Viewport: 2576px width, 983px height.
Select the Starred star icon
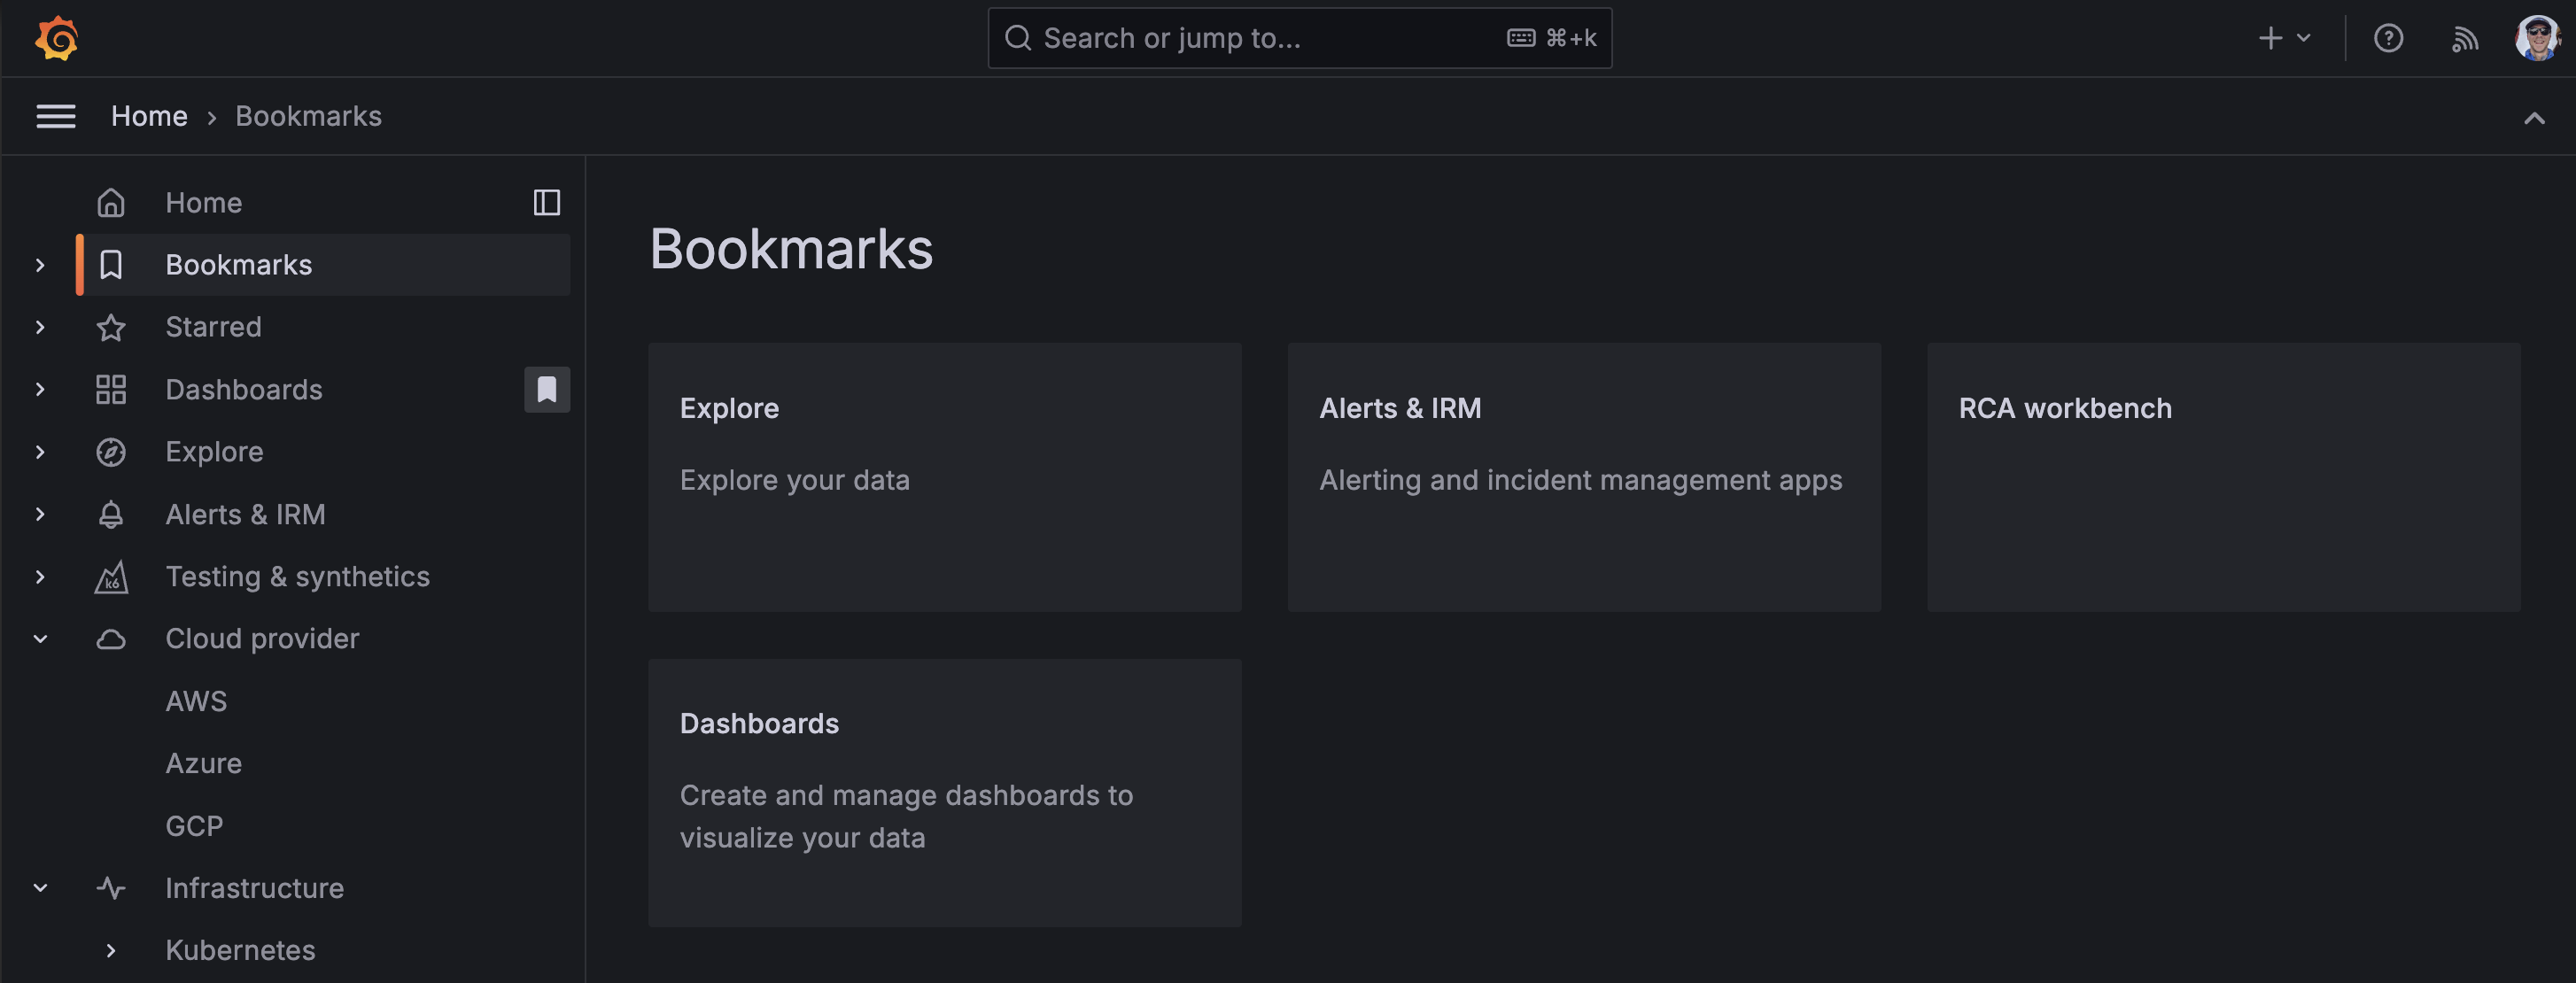coord(111,326)
